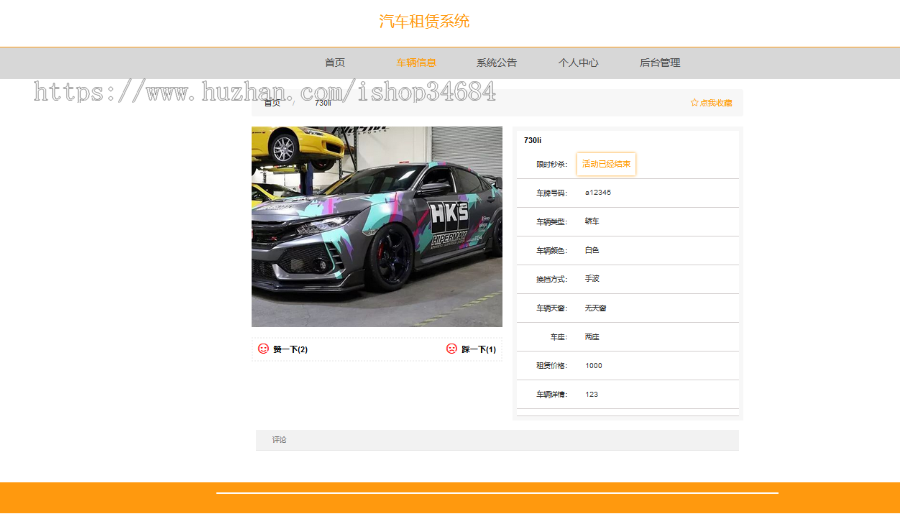This screenshot has width=900, height=519.
Task: Click the 首页 breadcrumb link
Action: coord(272,103)
